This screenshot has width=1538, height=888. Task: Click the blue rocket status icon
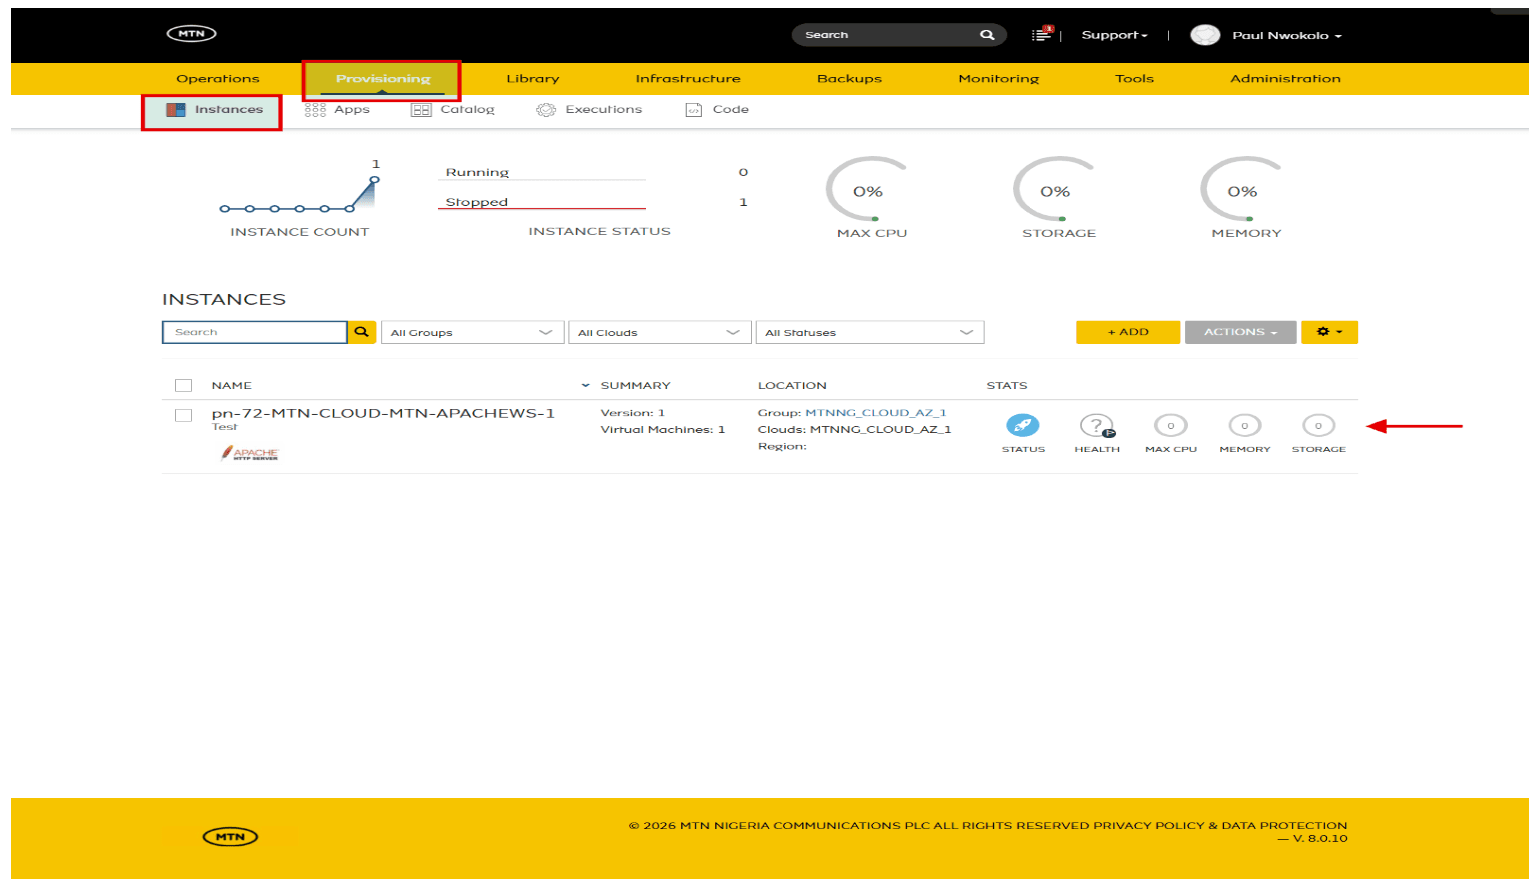(x=1023, y=426)
